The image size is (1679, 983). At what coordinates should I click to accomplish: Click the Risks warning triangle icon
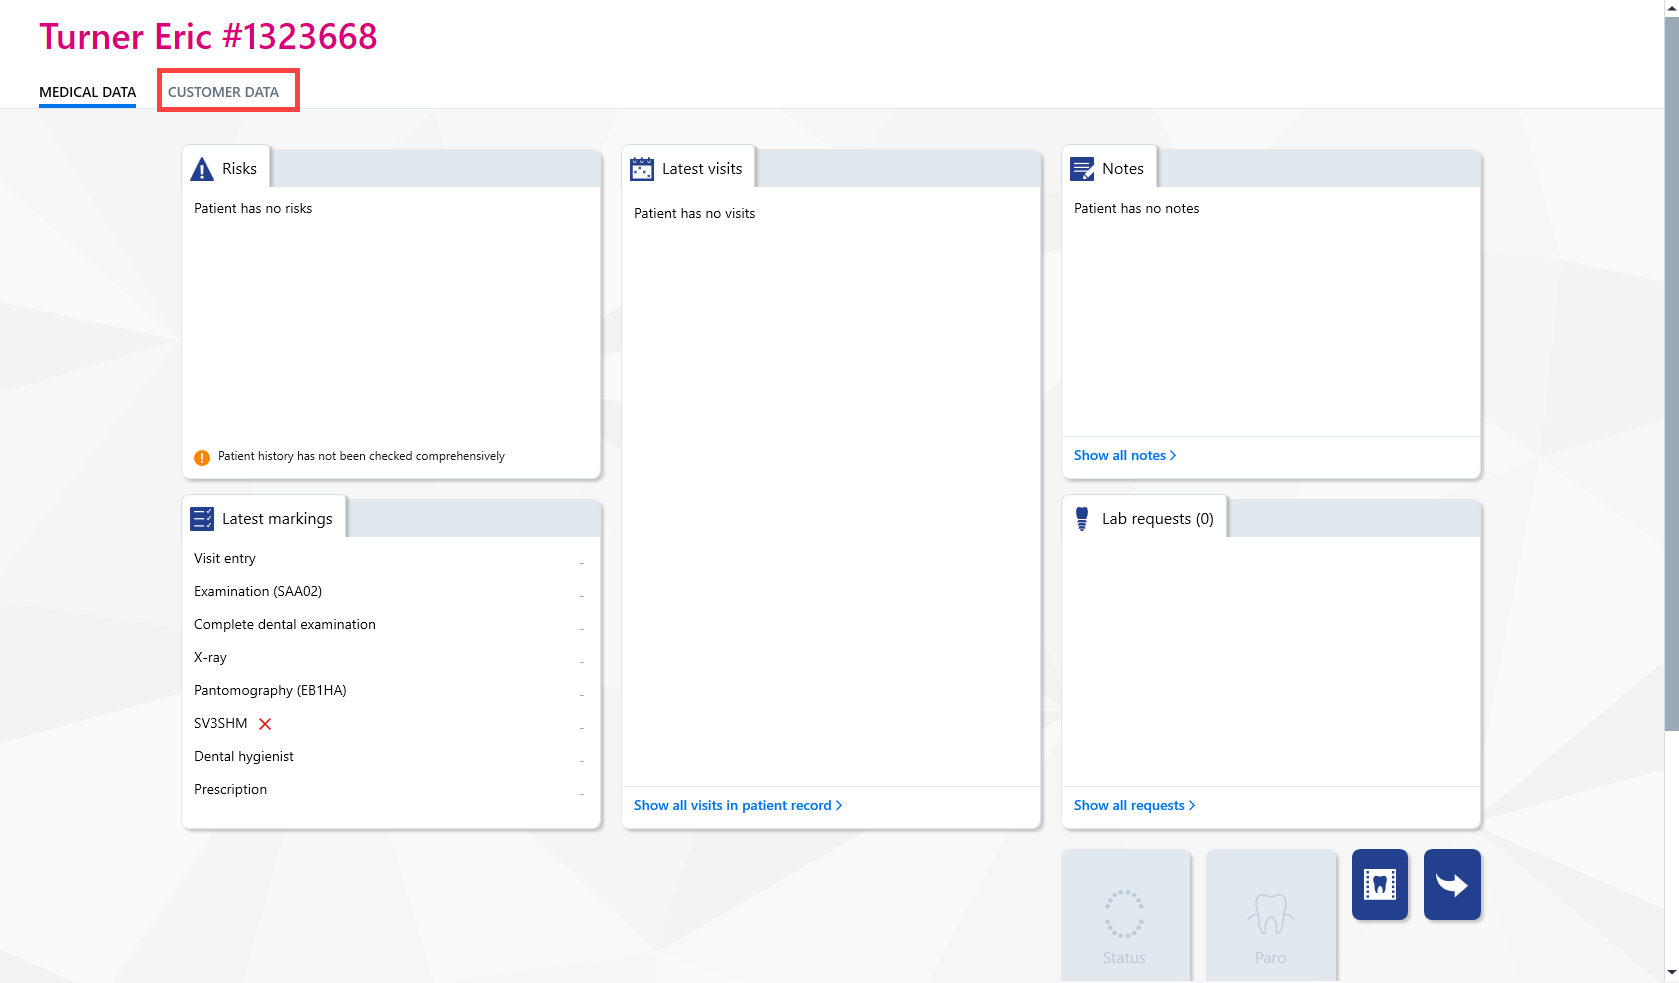click(x=202, y=169)
